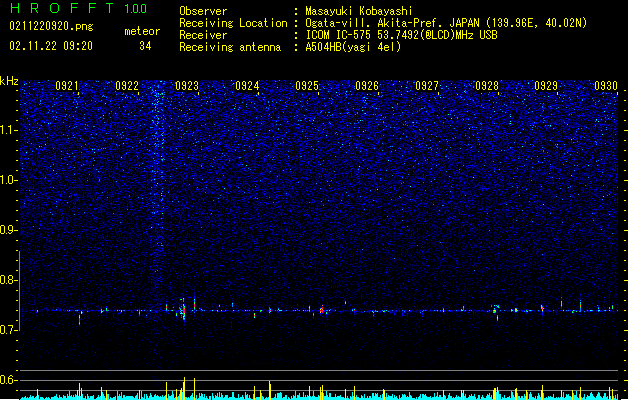Screen dimensions: 629x400
Task: Click the 0928 time marker
Action: click(487, 86)
